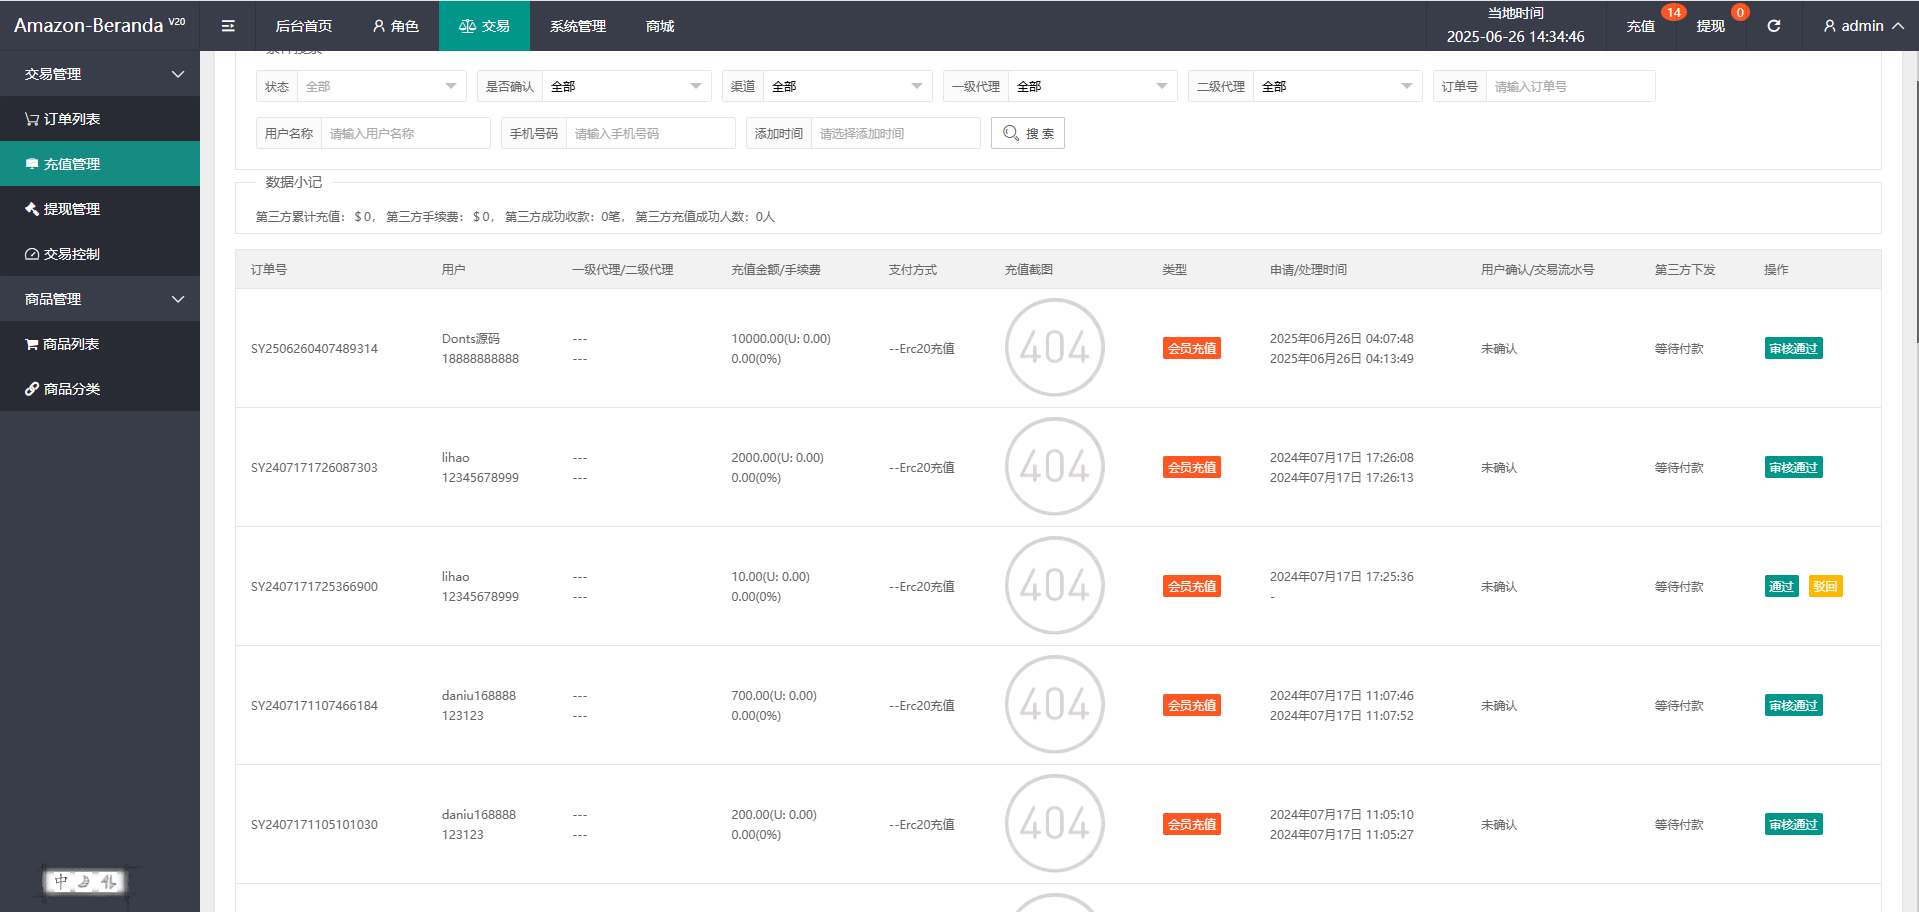Image resolution: width=1919 pixels, height=912 pixels.
Task: Select the 交易 top menu
Action: [x=484, y=26]
